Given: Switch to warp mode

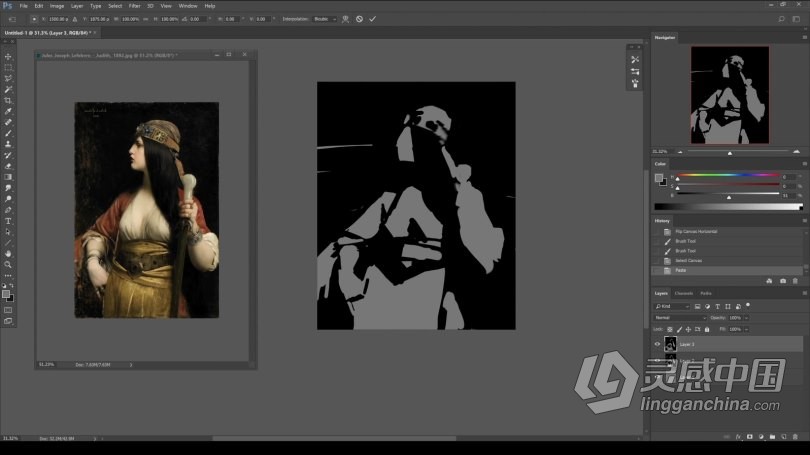Looking at the screenshot, I should (345, 19).
